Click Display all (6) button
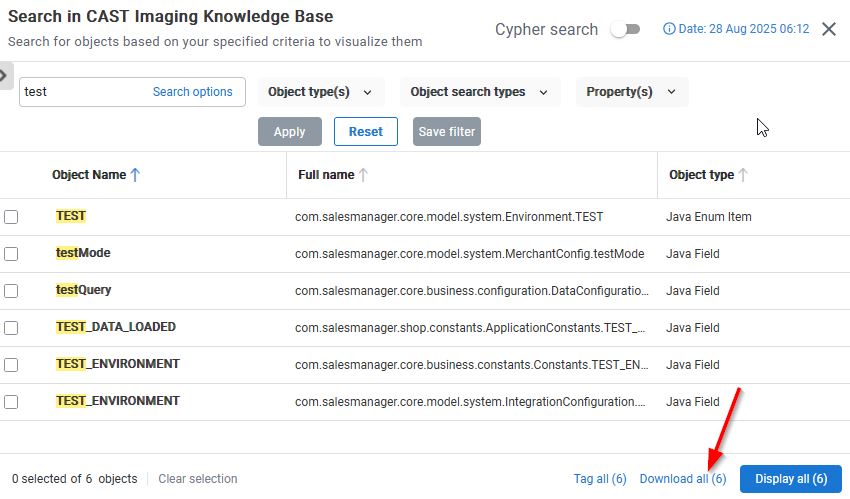The width and height of the screenshot is (850, 499). [790, 479]
